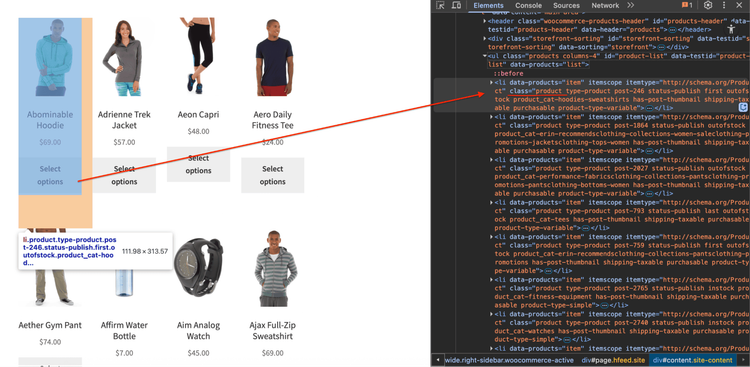
Task: Expand the storefront-sorting div node
Action: point(485,39)
